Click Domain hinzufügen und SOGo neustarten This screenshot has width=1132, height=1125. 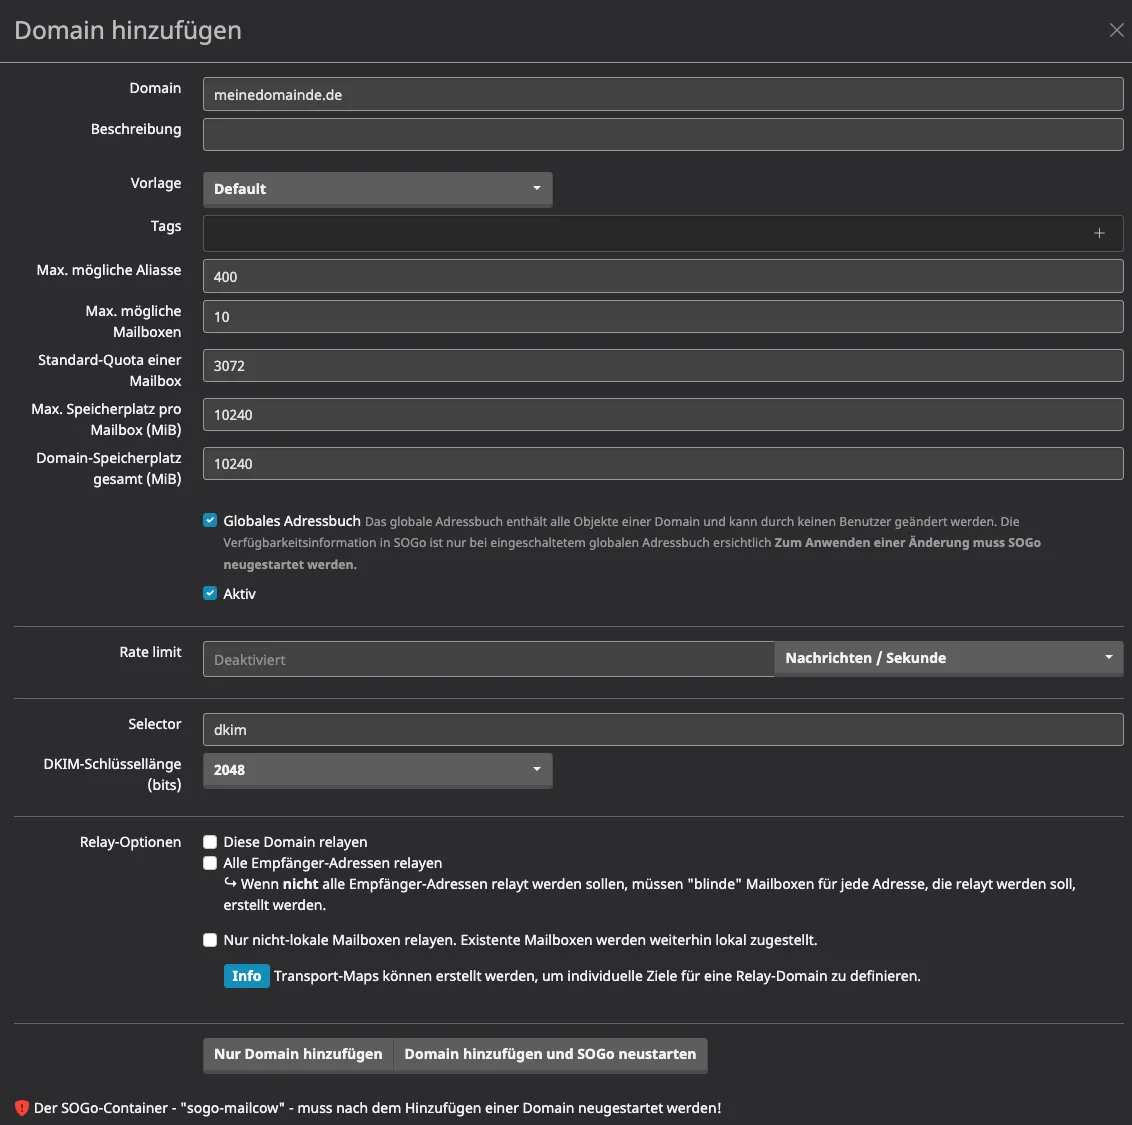(550, 1054)
